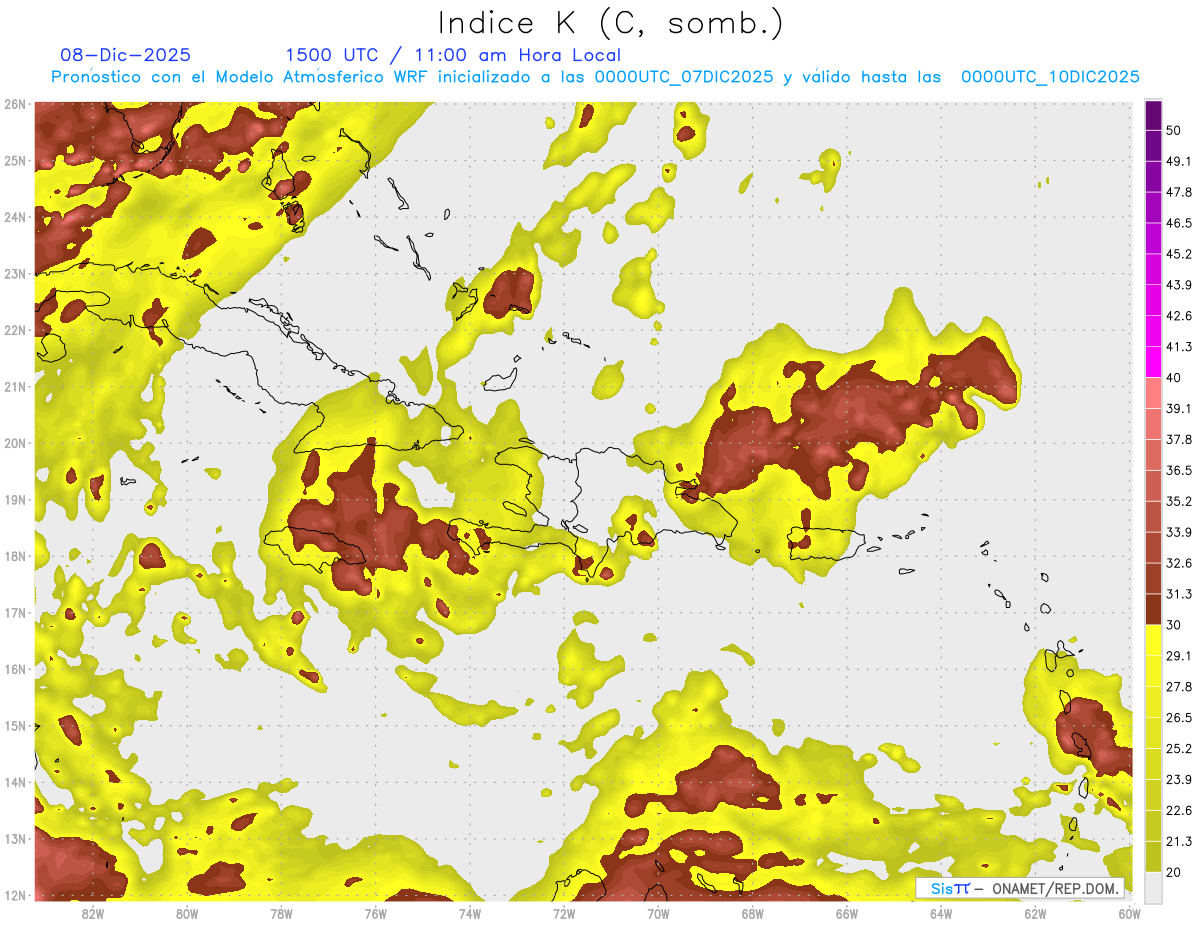This screenshot has height=927, width=1200.
Task: Click the '17N' latitude axis label
Action: point(14,613)
